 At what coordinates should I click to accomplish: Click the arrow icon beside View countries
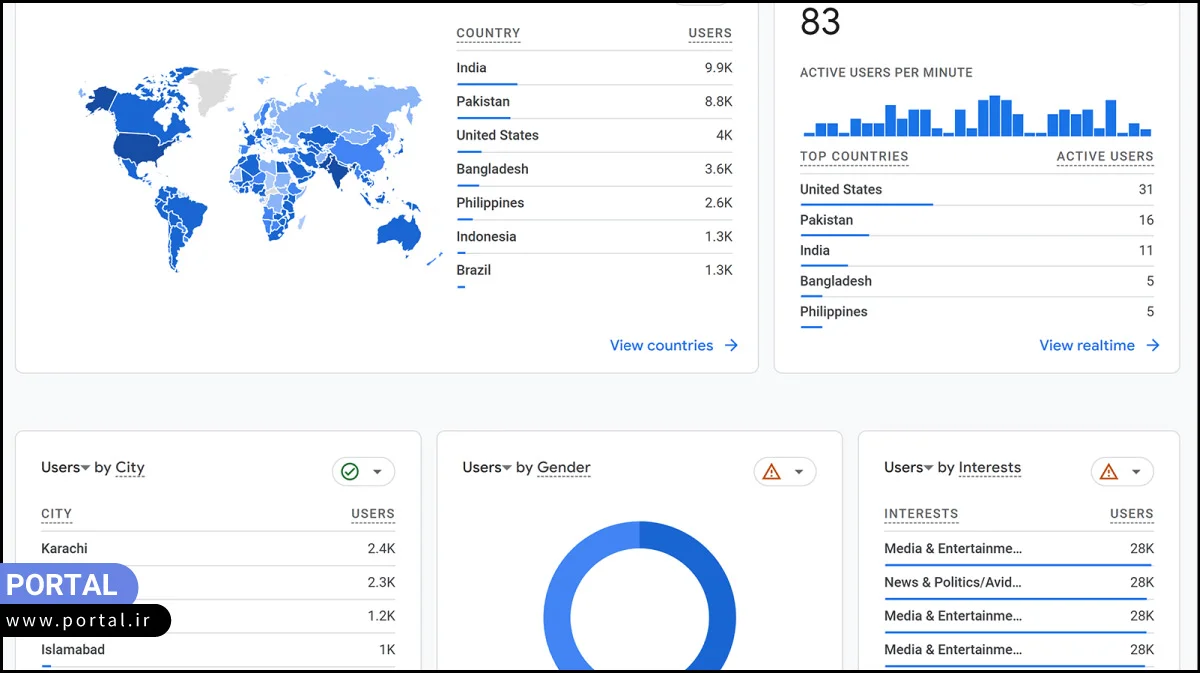tap(731, 345)
